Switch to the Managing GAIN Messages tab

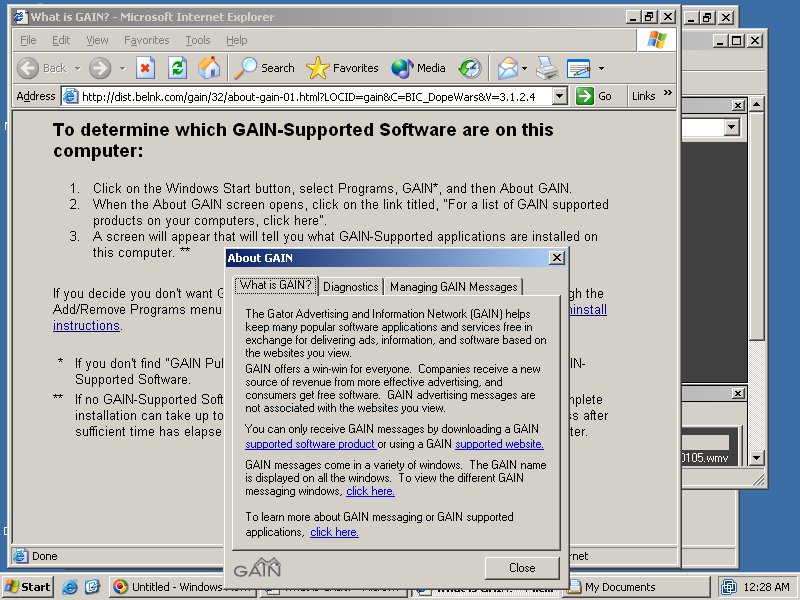[454, 287]
